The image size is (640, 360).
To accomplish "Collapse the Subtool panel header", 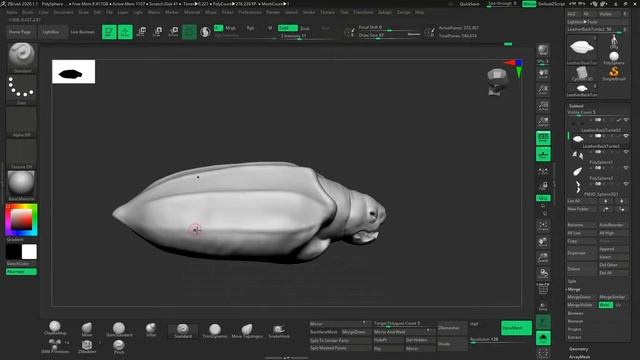I will point(576,106).
